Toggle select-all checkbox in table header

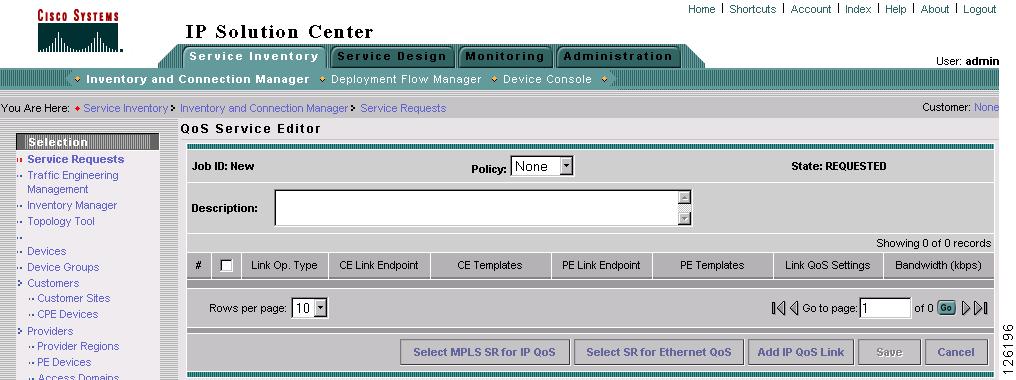pyautogui.click(x=226, y=265)
